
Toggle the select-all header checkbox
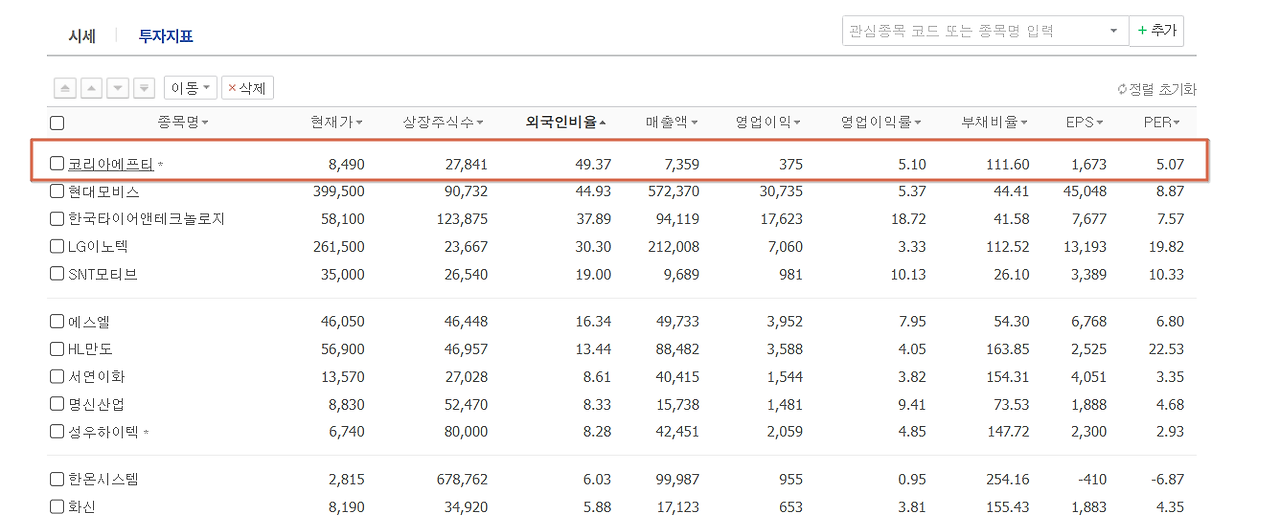point(57,123)
